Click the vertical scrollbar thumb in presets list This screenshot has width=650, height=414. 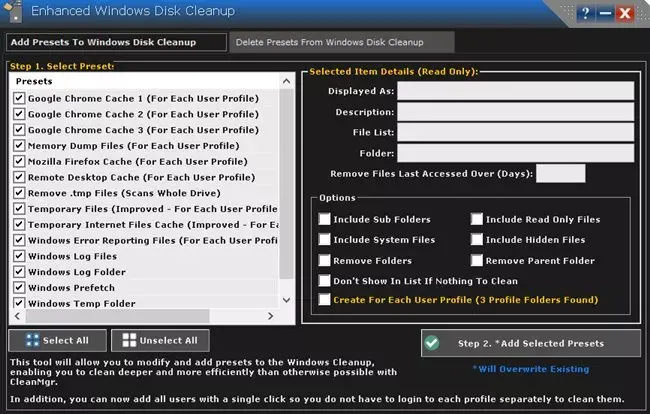[286, 184]
